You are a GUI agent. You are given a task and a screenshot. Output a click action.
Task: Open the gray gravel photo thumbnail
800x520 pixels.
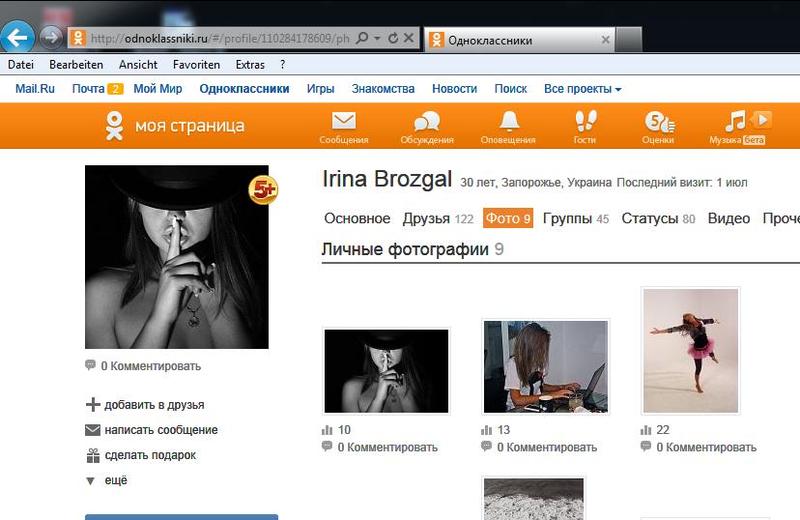point(534,499)
